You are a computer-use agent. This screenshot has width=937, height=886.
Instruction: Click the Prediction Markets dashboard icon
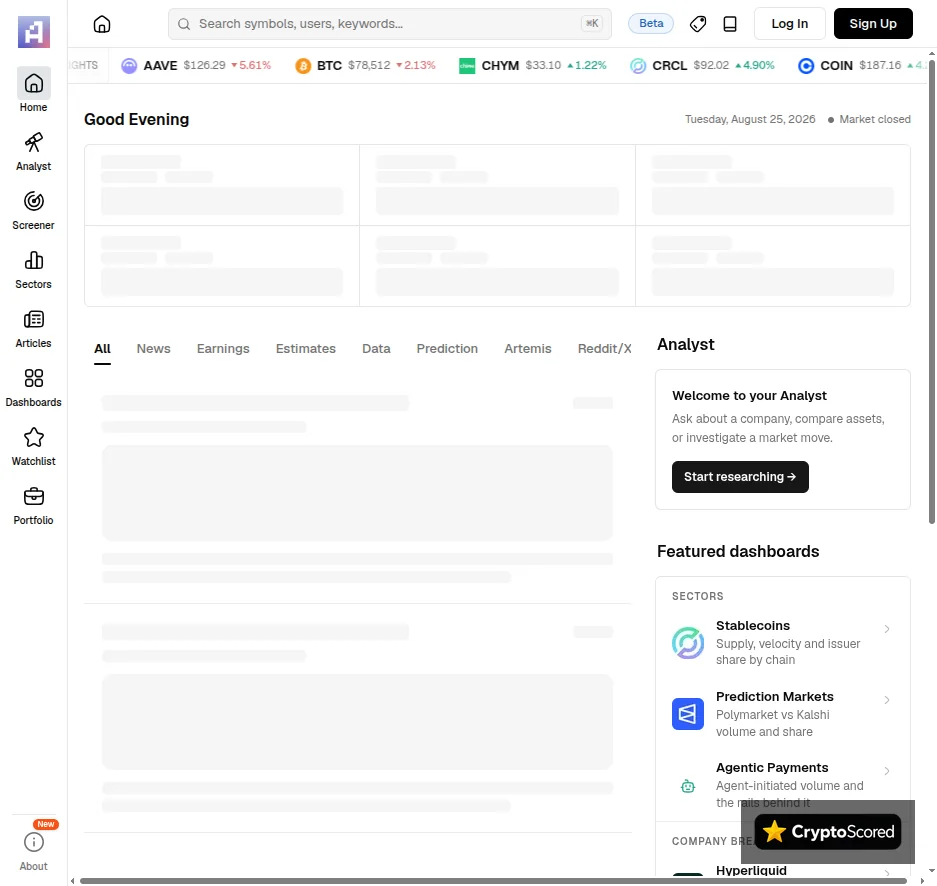(688, 714)
